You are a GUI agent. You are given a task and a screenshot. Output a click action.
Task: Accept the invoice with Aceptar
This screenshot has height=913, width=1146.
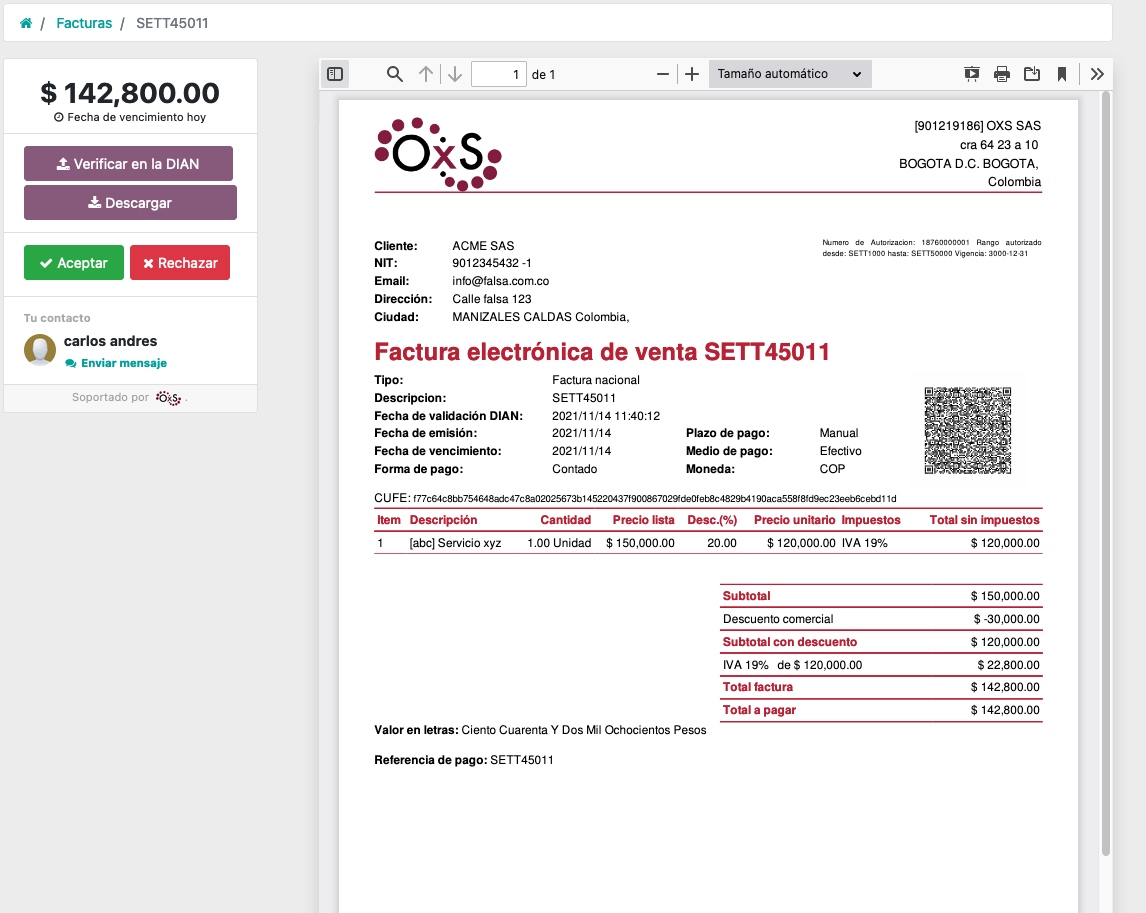click(74, 262)
